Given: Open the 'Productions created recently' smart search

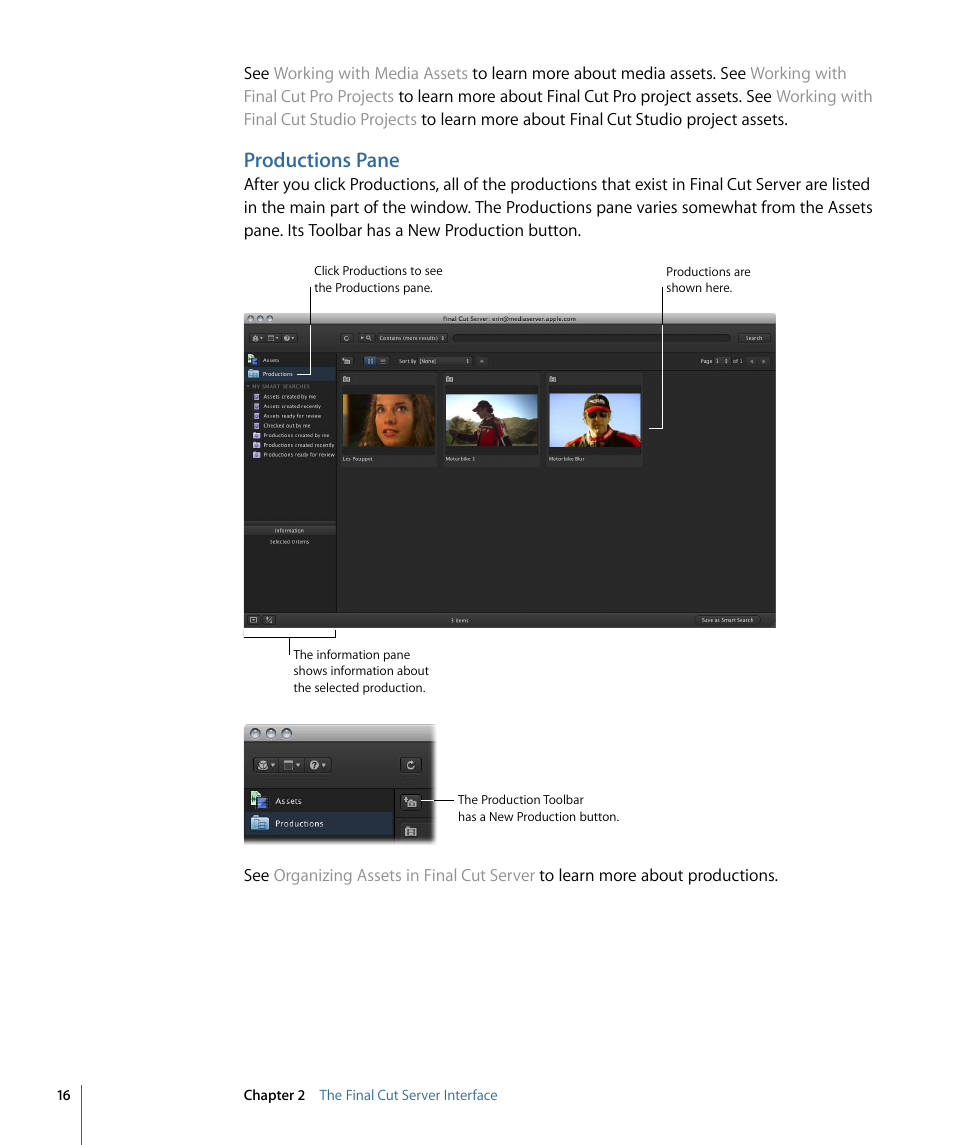Looking at the screenshot, I should pyautogui.click(x=299, y=445).
